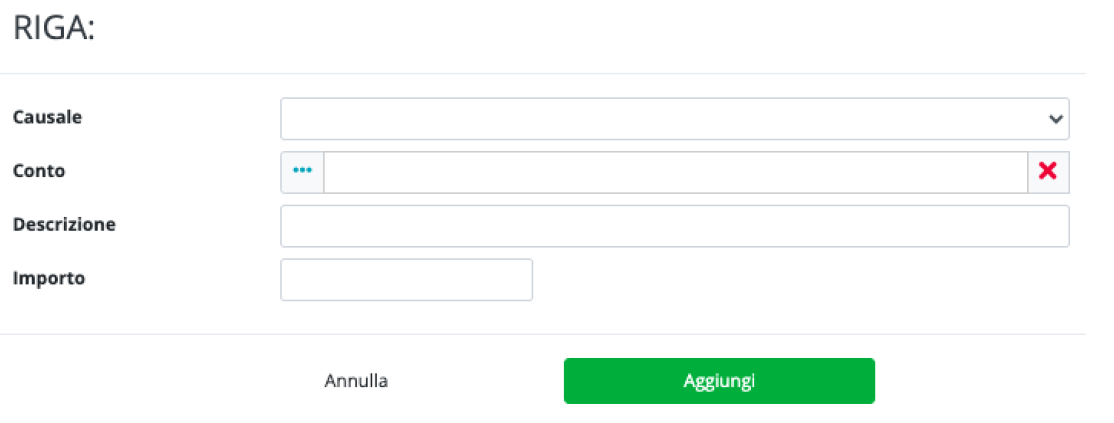Focus the Conto text field
This screenshot has height=423, width=1114.
pyautogui.click(x=675, y=171)
